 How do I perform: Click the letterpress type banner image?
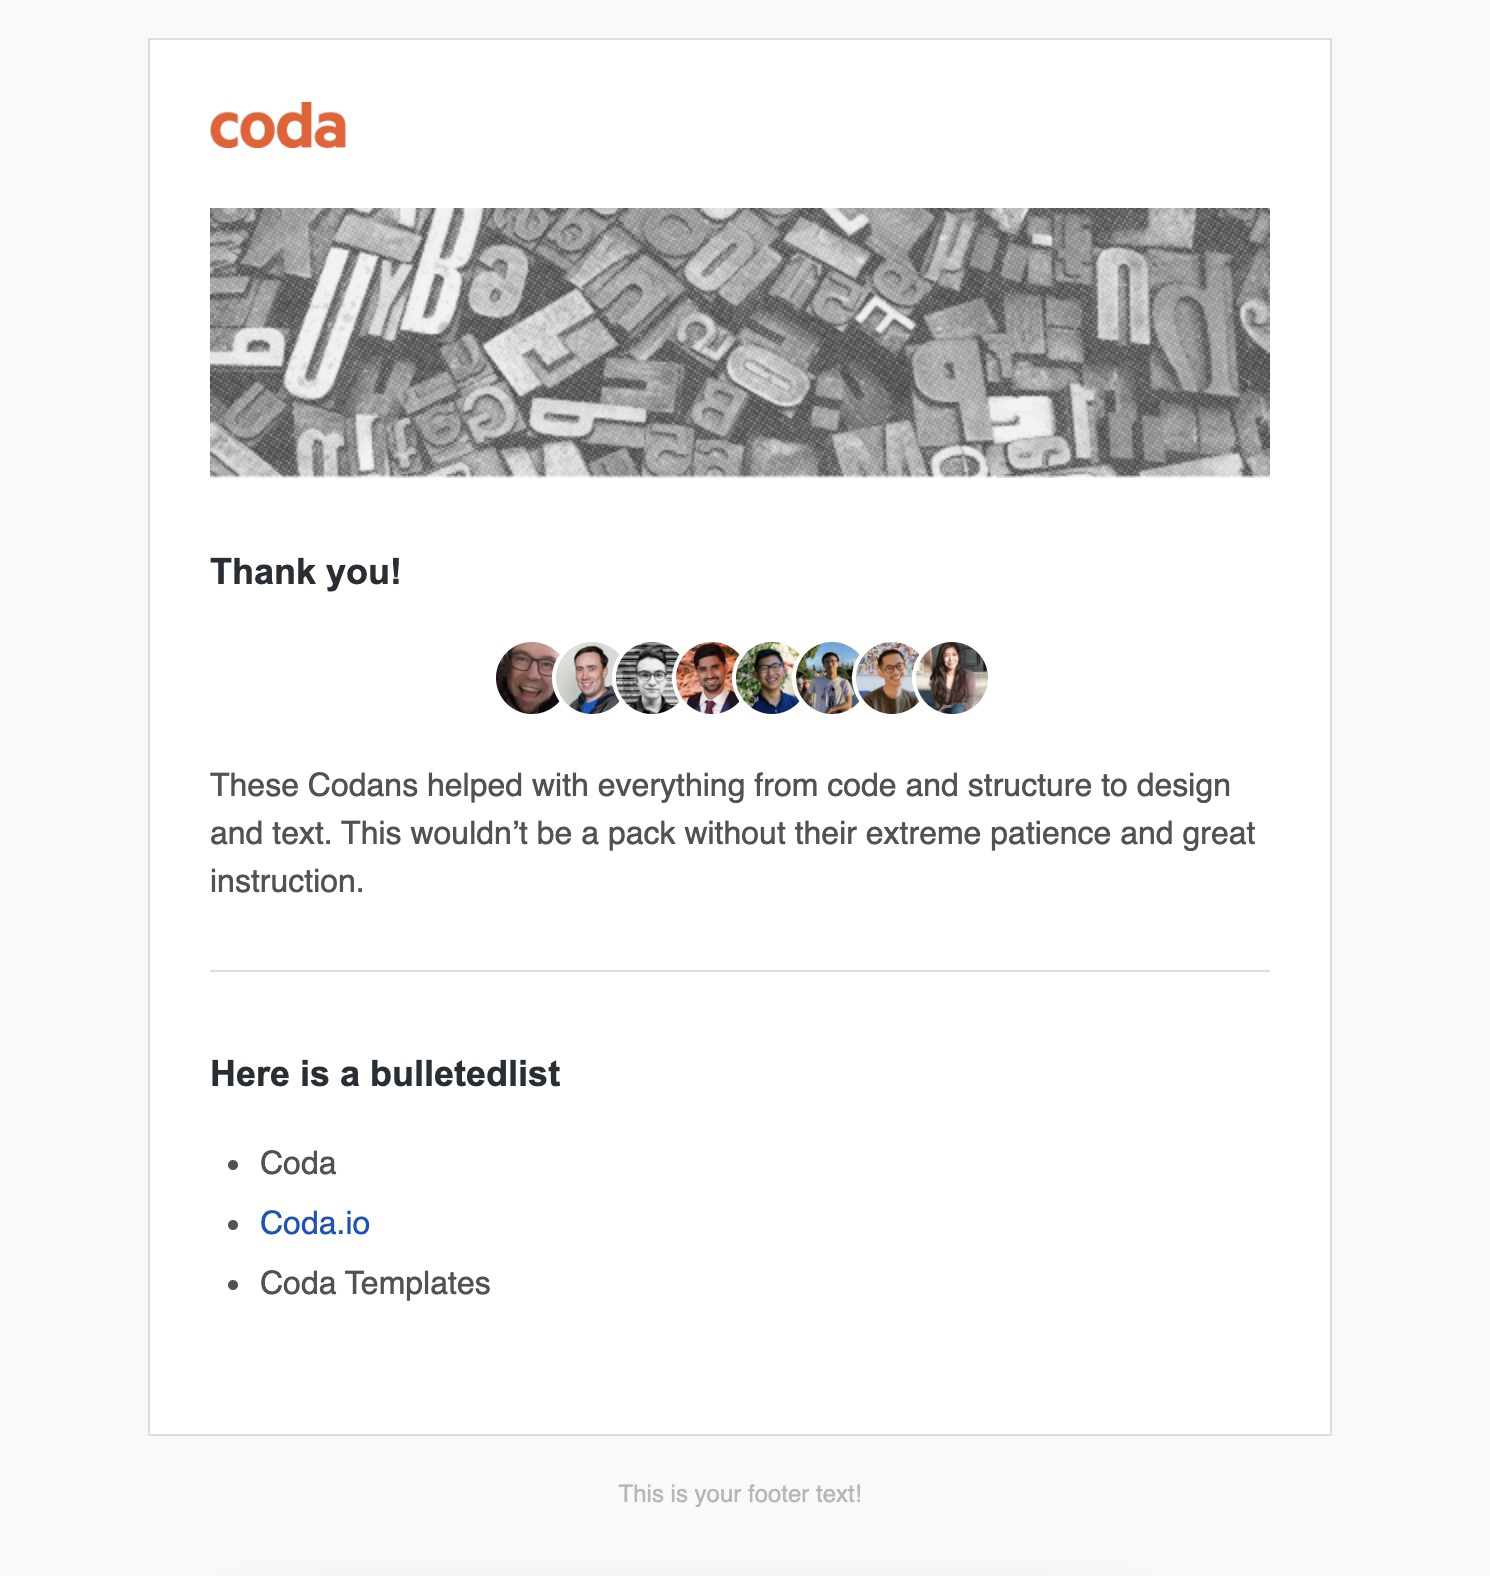click(x=740, y=342)
